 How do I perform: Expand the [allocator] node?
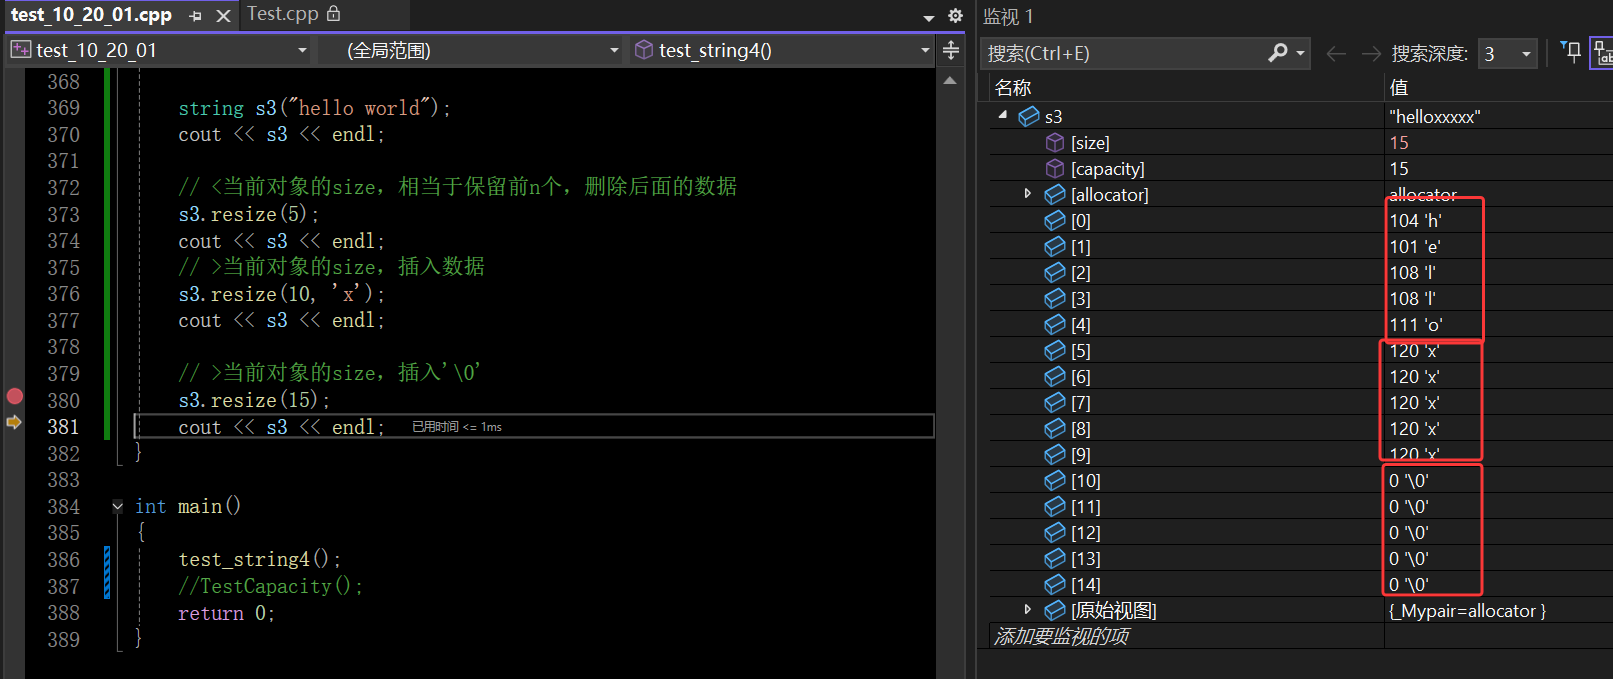(1028, 194)
